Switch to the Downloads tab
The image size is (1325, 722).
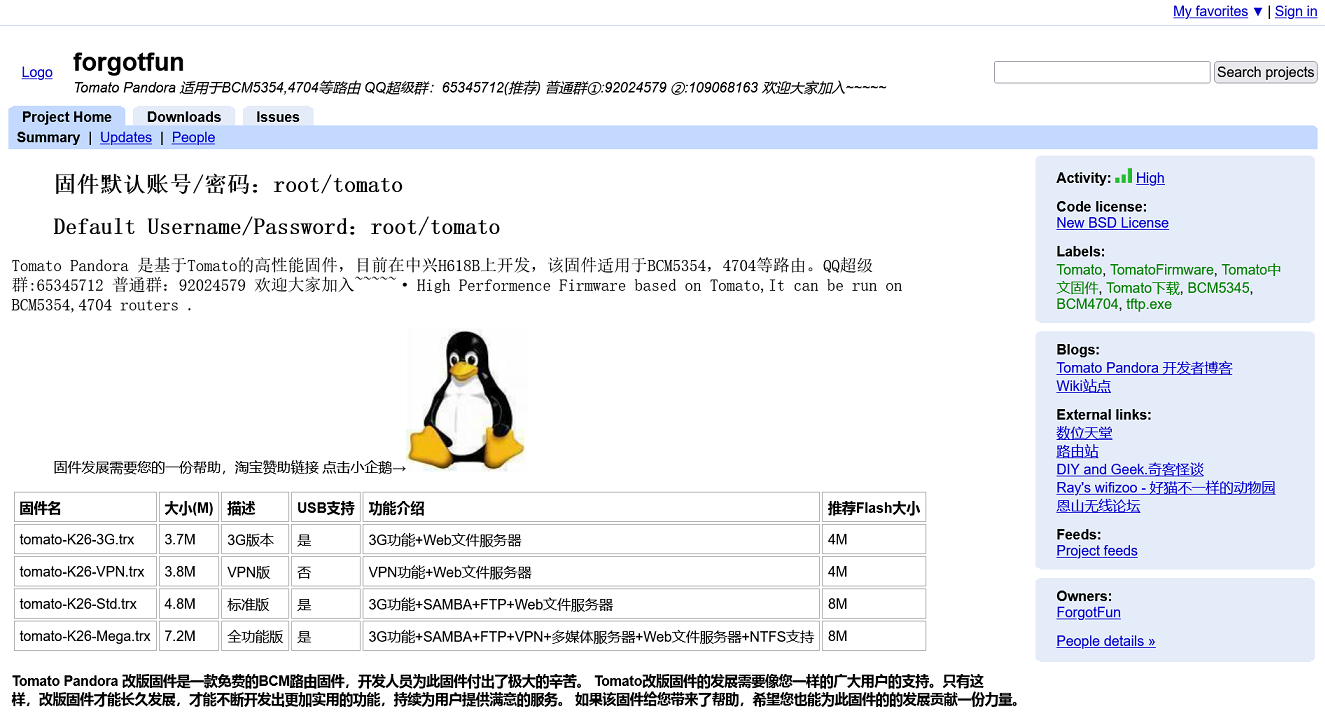point(184,117)
